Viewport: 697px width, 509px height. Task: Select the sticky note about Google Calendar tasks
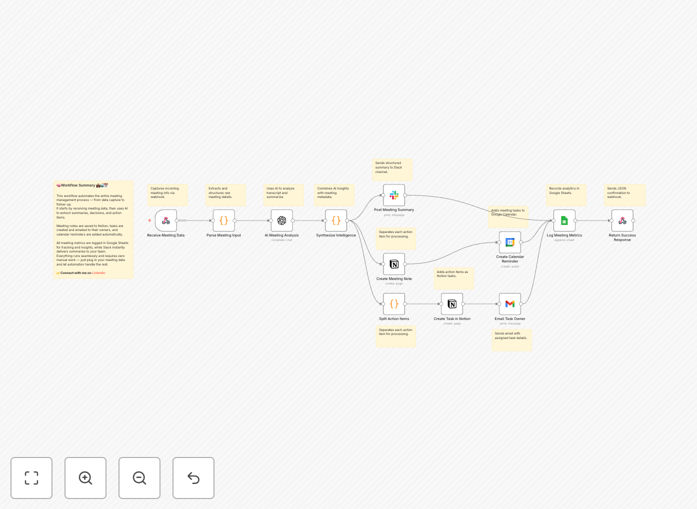pyautogui.click(x=508, y=217)
